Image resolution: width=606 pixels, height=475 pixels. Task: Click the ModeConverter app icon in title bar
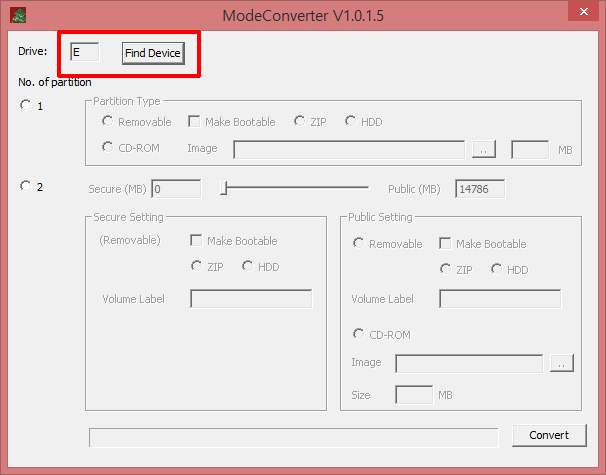click(19, 15)
